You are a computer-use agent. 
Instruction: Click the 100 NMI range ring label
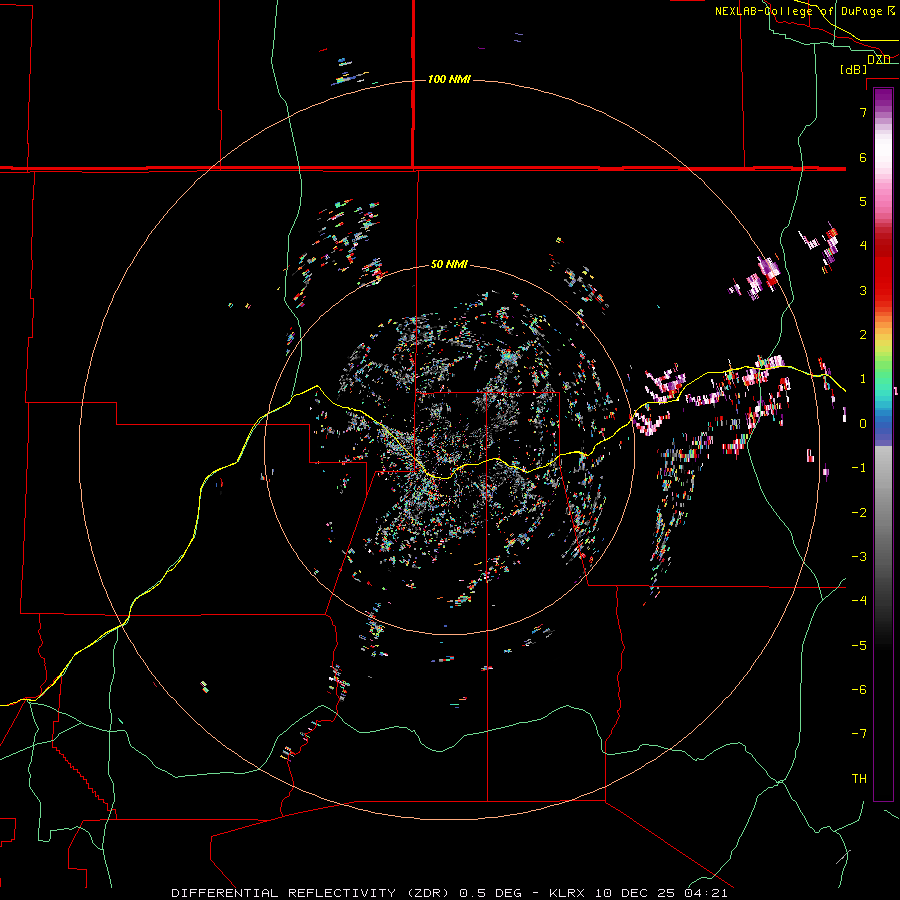click(x=449, y=79)
